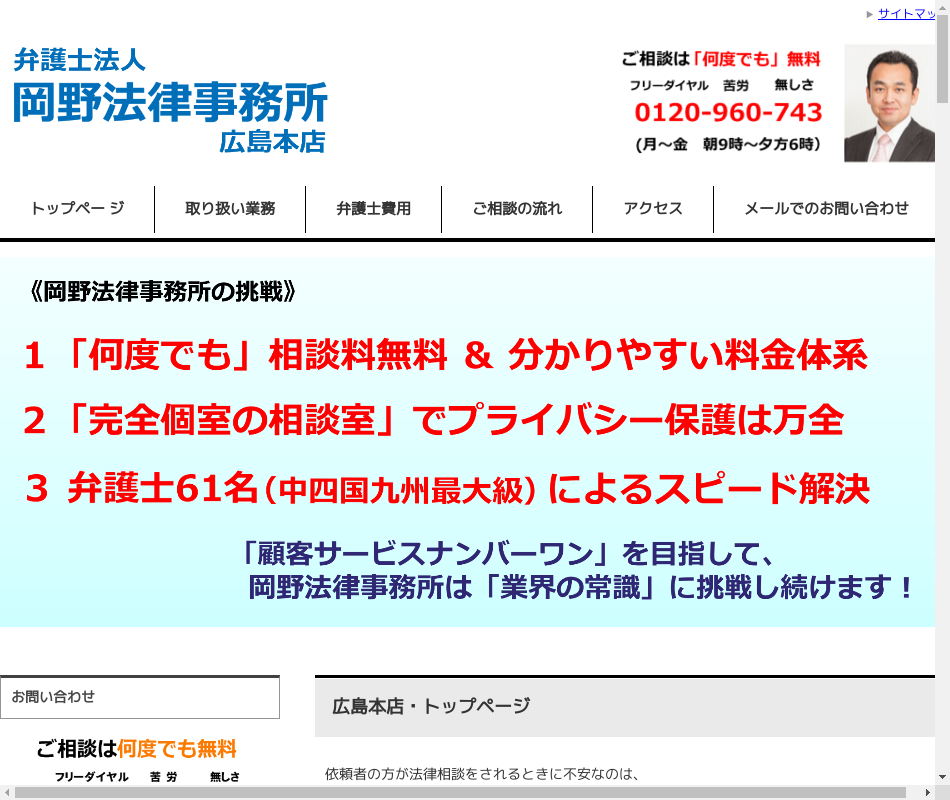This screenshot has height=800, width=950.
Task: Click the 岡野法律事務所 logo
Action: click(x=170, y=100)
